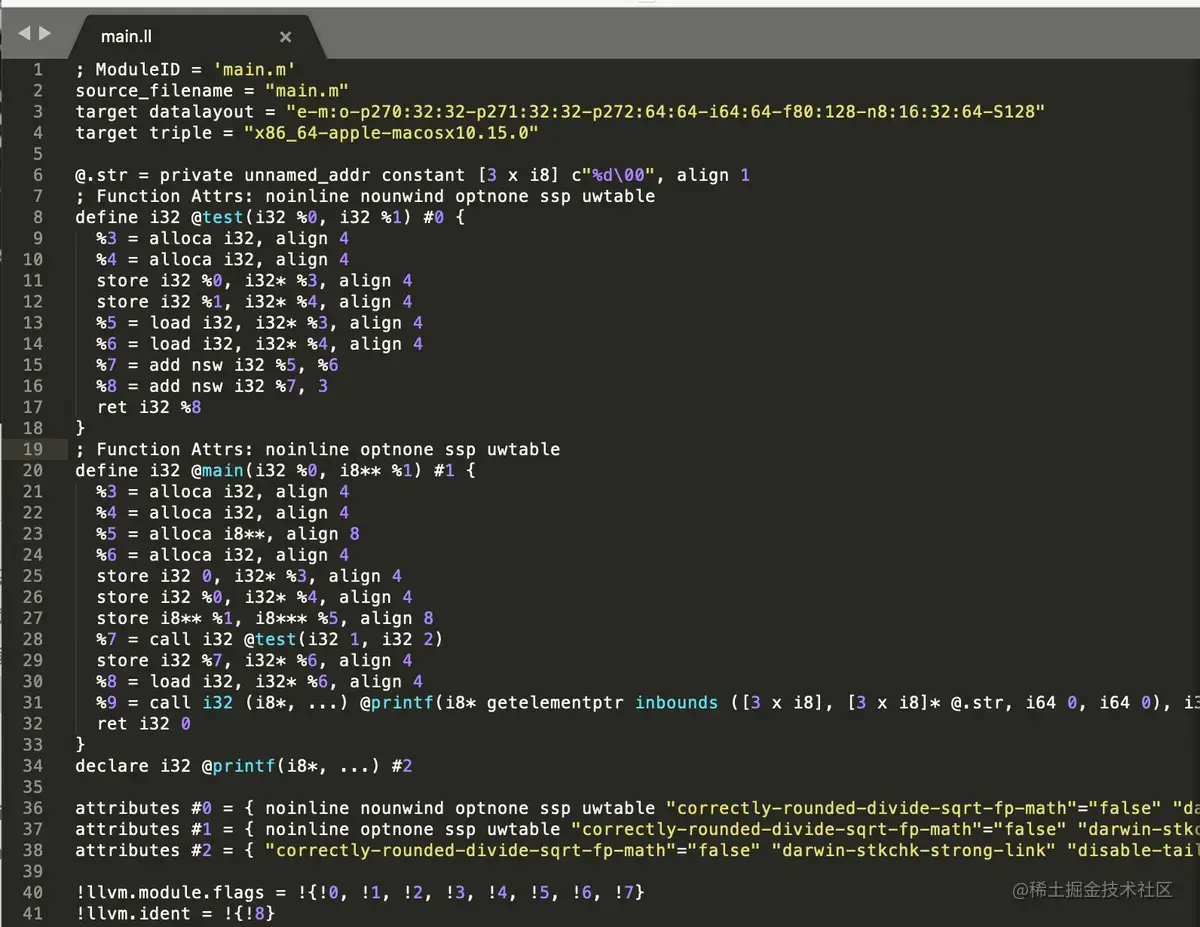Click line number 34 in gutter
Viewport: 1200px width, 927px height.
click(33, 766)
